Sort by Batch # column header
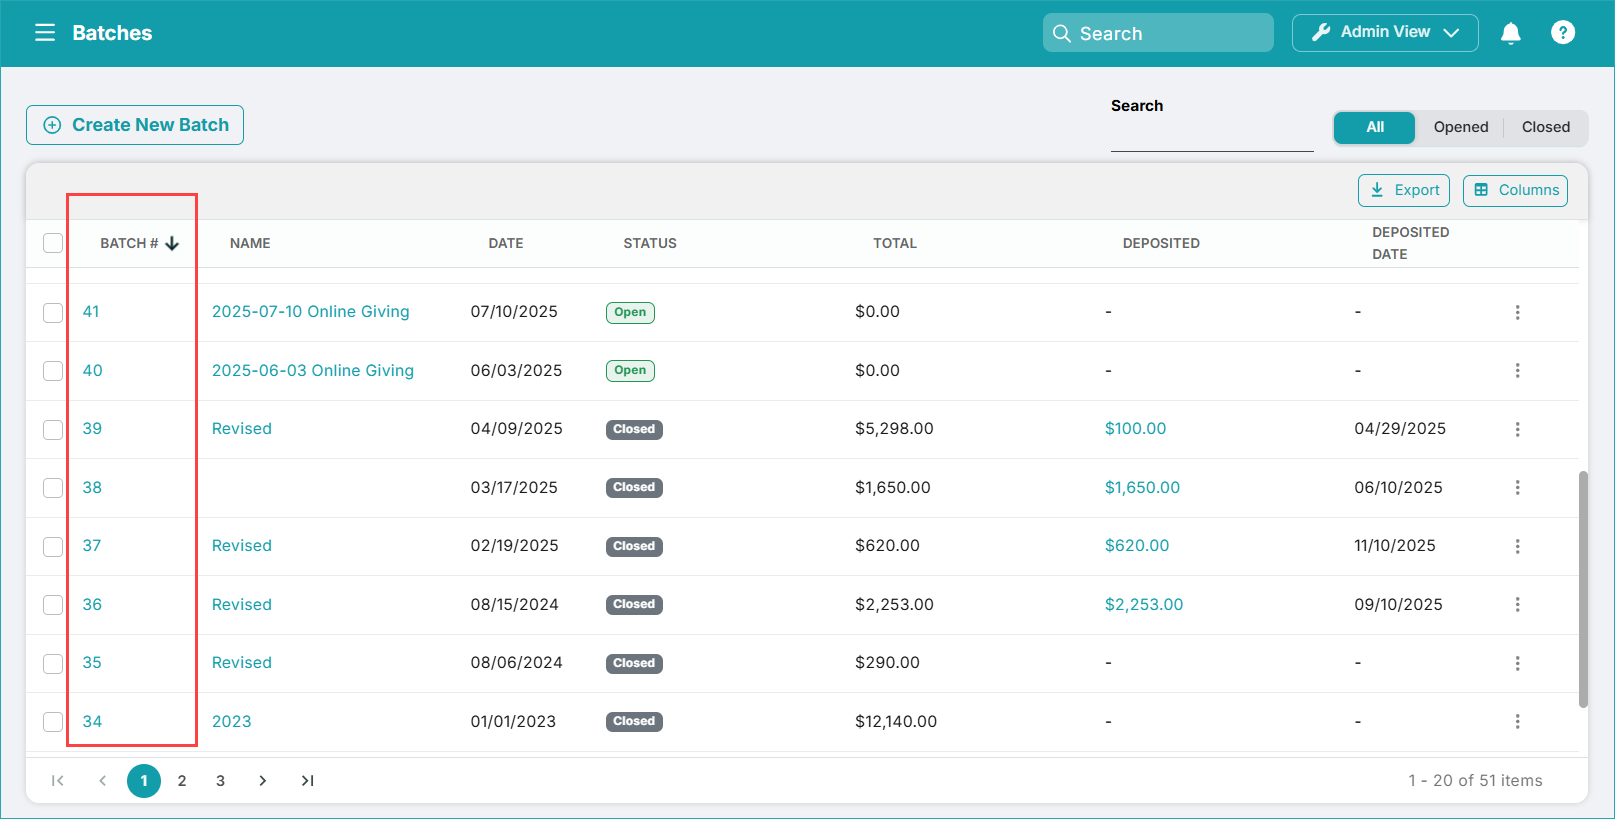Viewport: 1615px width, 819px height. 139,243
